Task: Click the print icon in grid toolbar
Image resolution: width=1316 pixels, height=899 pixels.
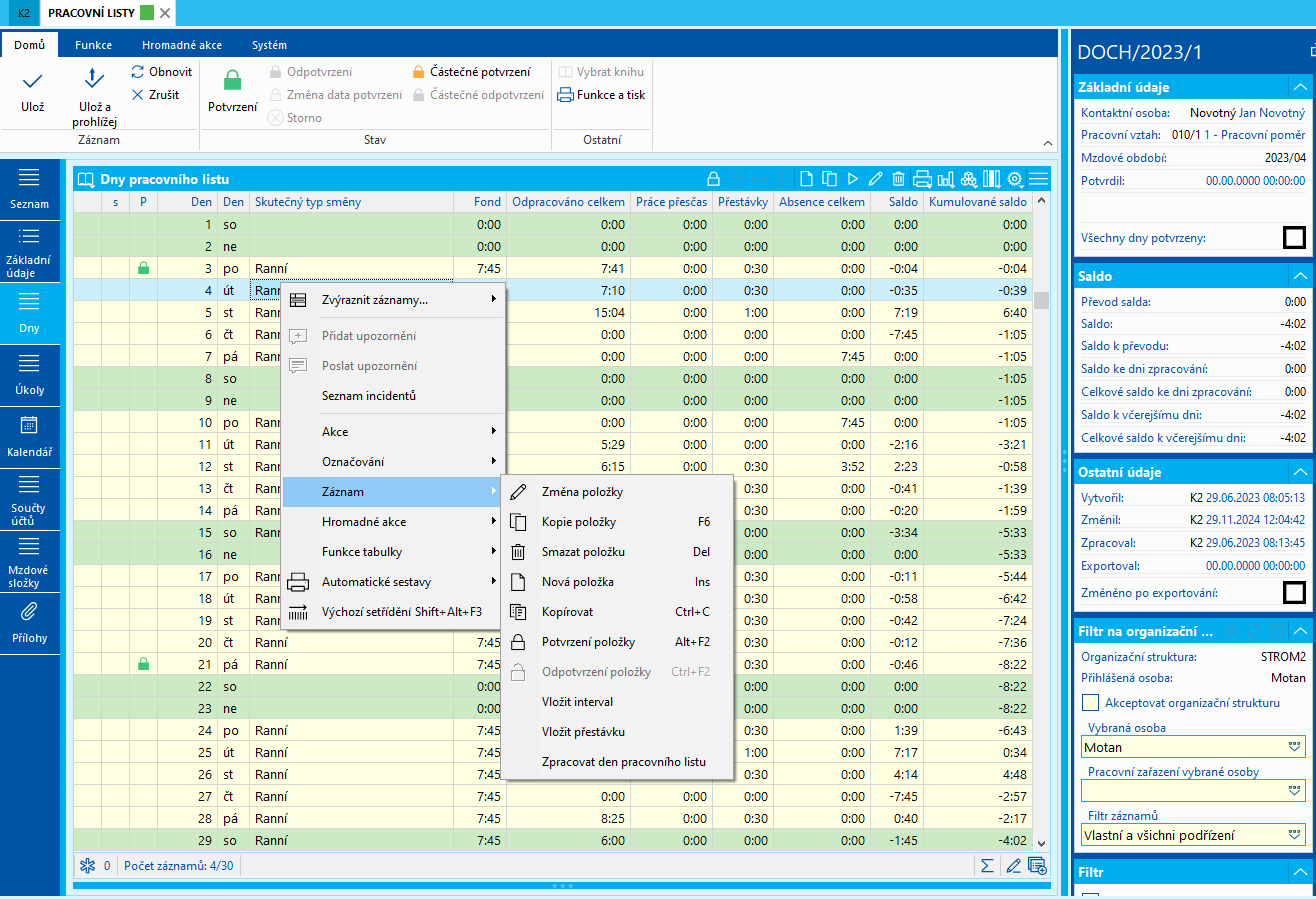Action: click(x=922, y=179)
